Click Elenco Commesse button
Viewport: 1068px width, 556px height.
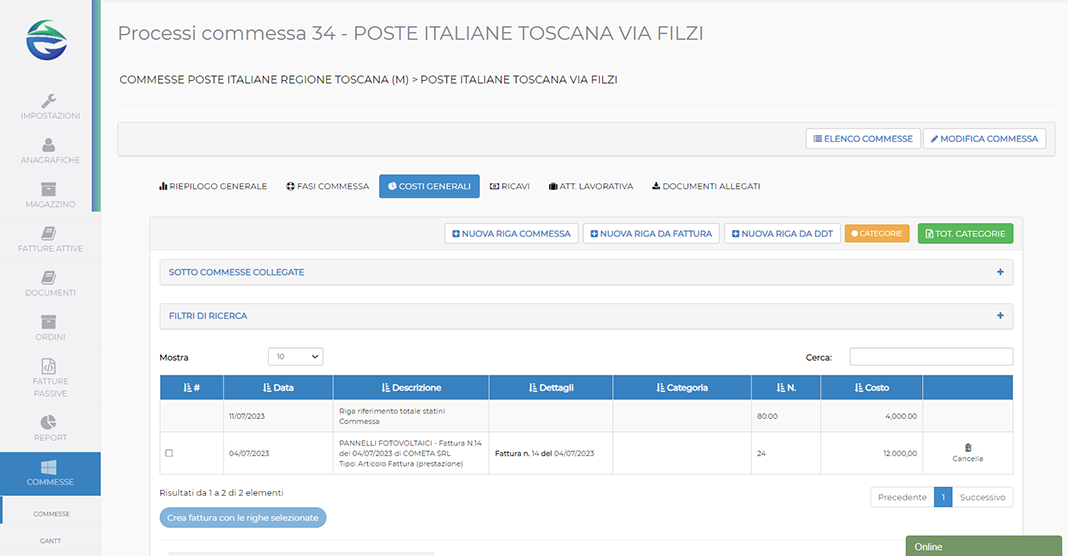point(863,138)
